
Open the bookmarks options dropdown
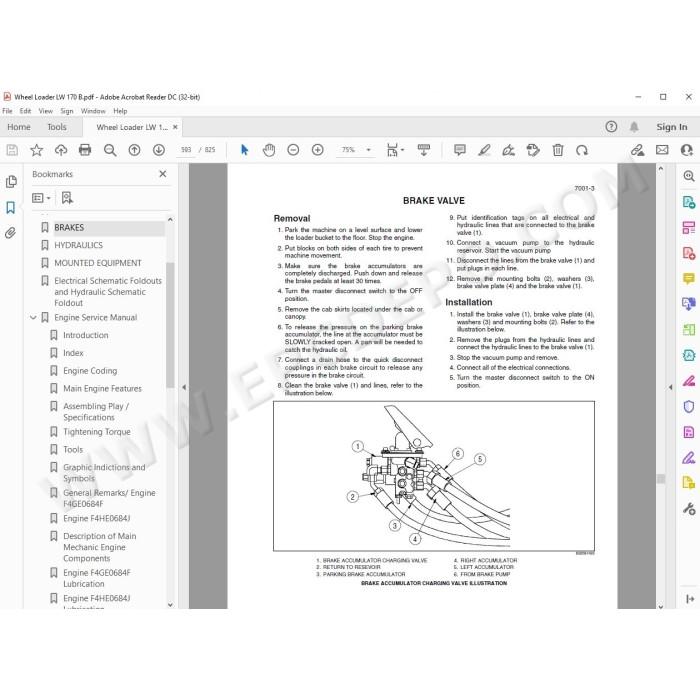pos(41,198)
